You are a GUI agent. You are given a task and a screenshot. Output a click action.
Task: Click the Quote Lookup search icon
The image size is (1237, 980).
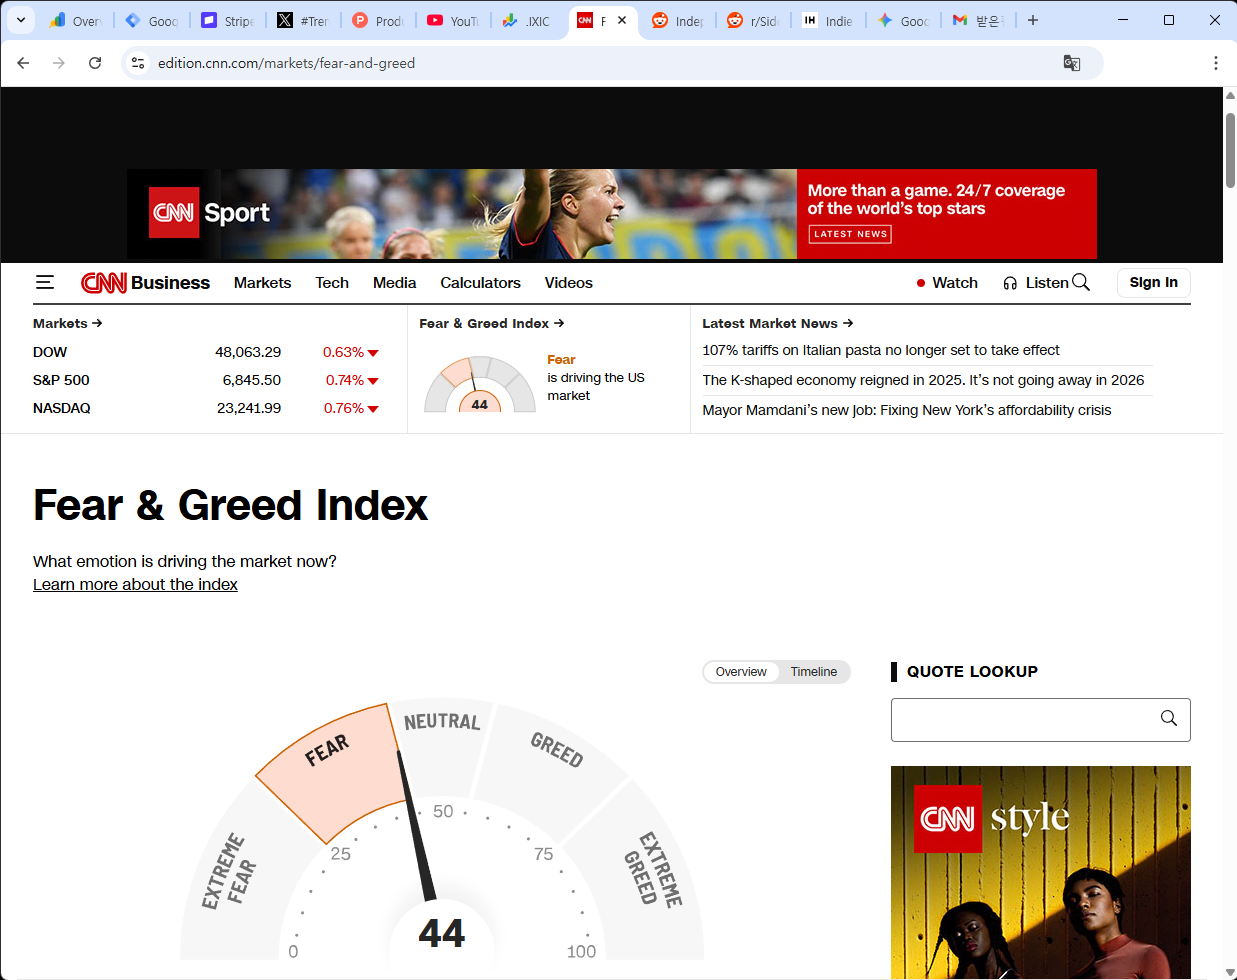pos(1168,719)
